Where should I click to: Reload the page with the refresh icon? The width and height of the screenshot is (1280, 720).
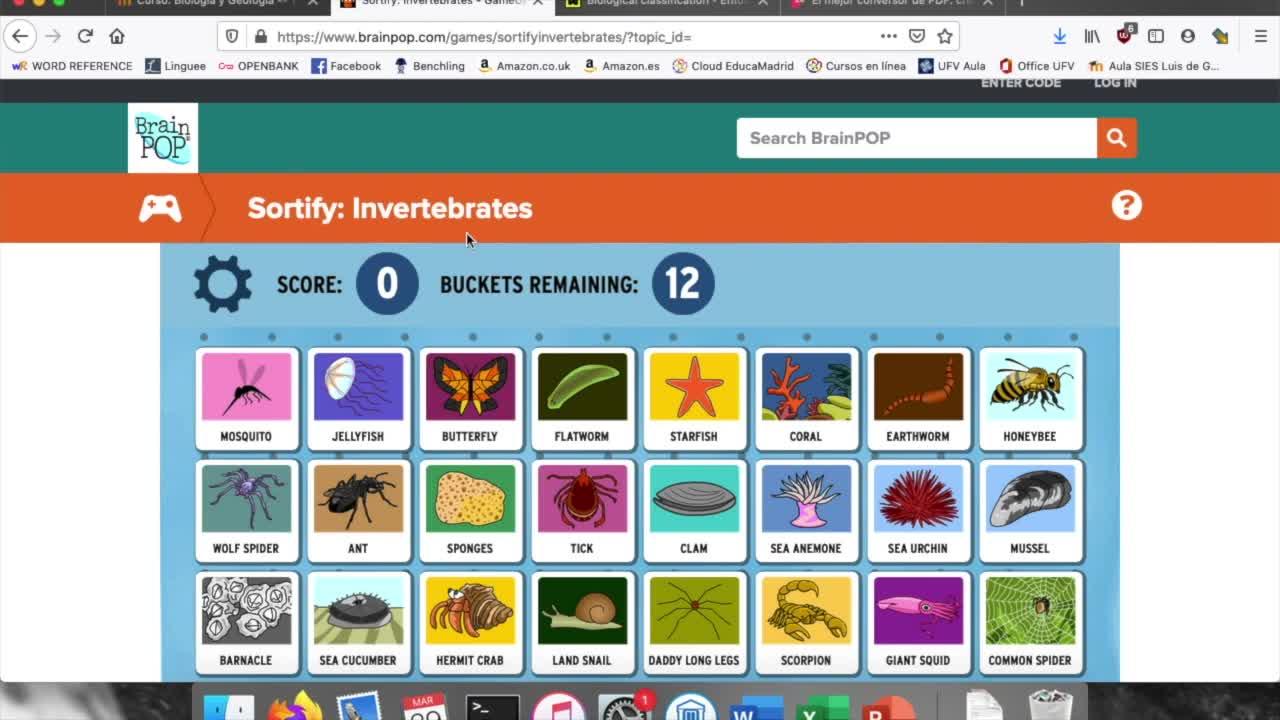[85, 36]
